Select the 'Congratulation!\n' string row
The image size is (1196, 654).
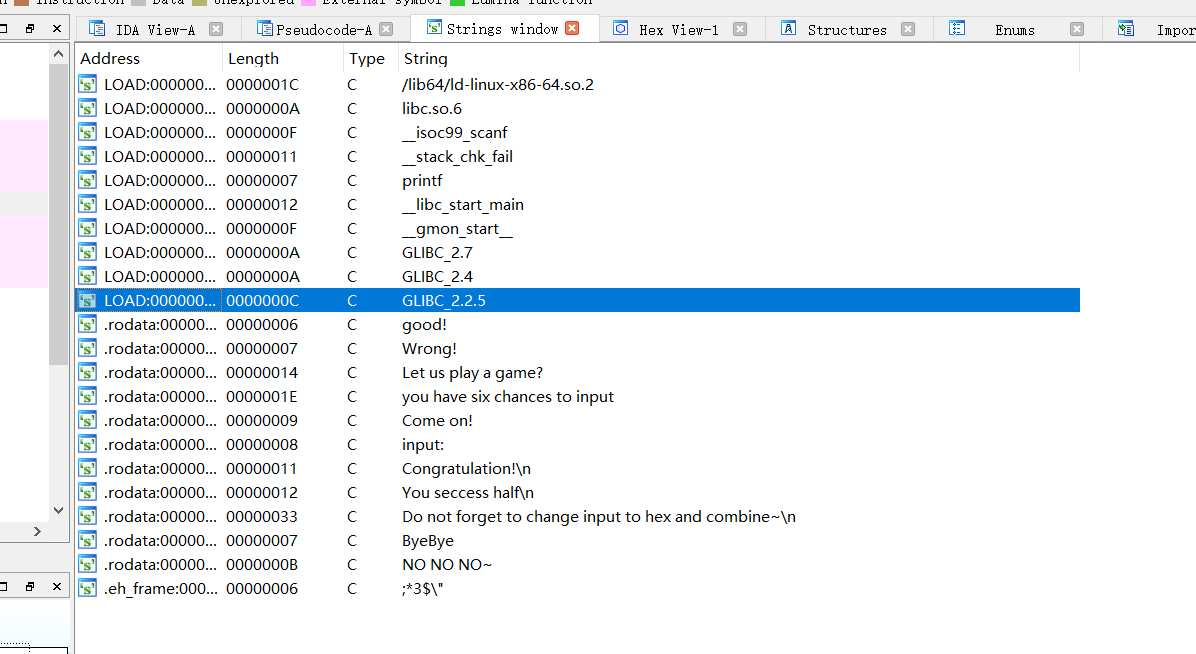[x=466, y=468]
